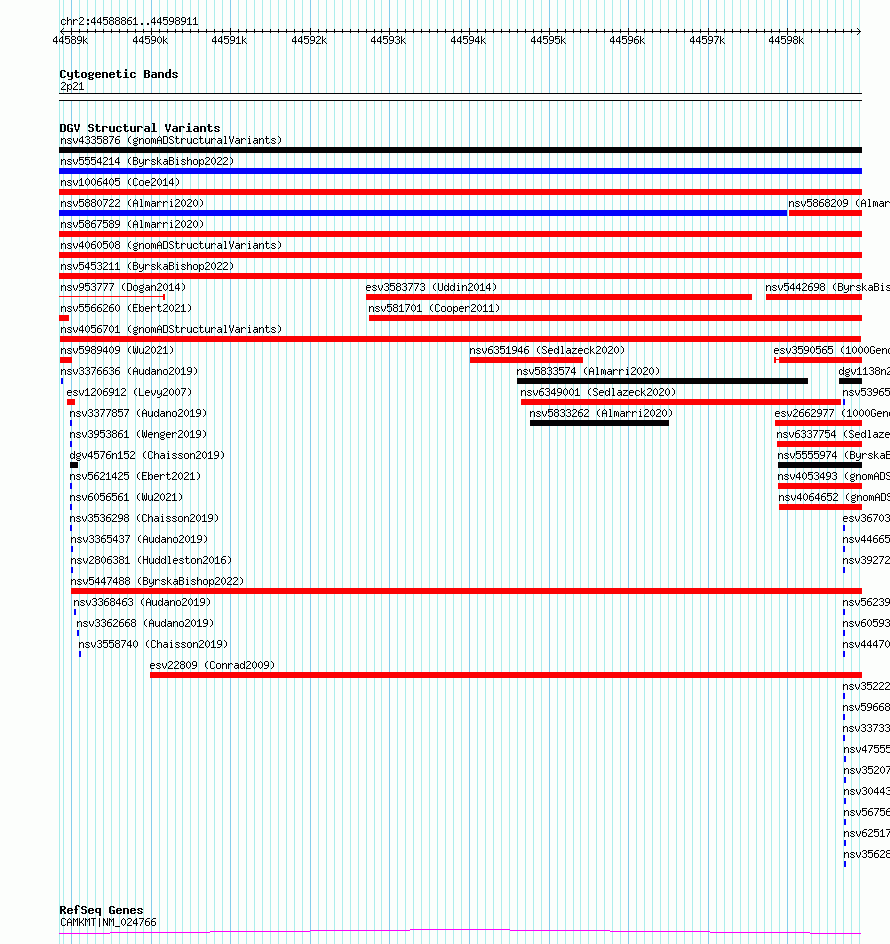The height and width of the screenshot is (944, 890).
Task: Click nsv4053493 variant label at right
Action: pyautogui.click(x=833, y=476)
